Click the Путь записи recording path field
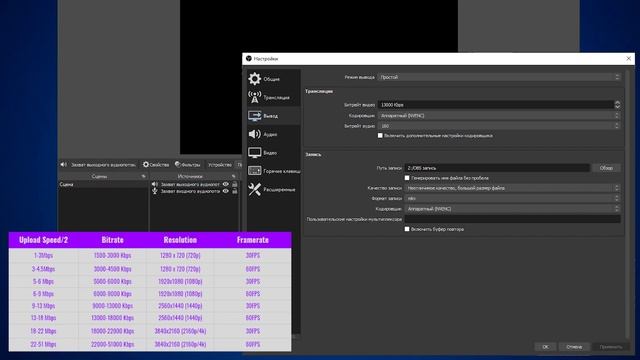The width and height of the screenshot is (640, 360). pos(497,168)
